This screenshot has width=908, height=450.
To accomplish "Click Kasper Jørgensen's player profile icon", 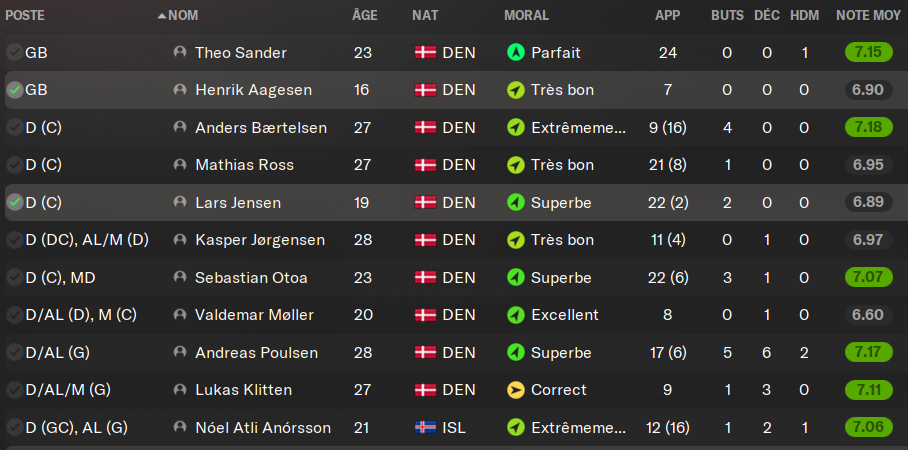I will click(x=180, y=240).
